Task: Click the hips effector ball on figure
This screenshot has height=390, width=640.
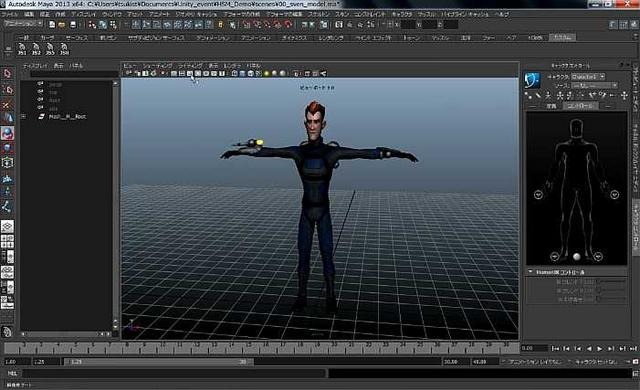Action: click(576, 257)
